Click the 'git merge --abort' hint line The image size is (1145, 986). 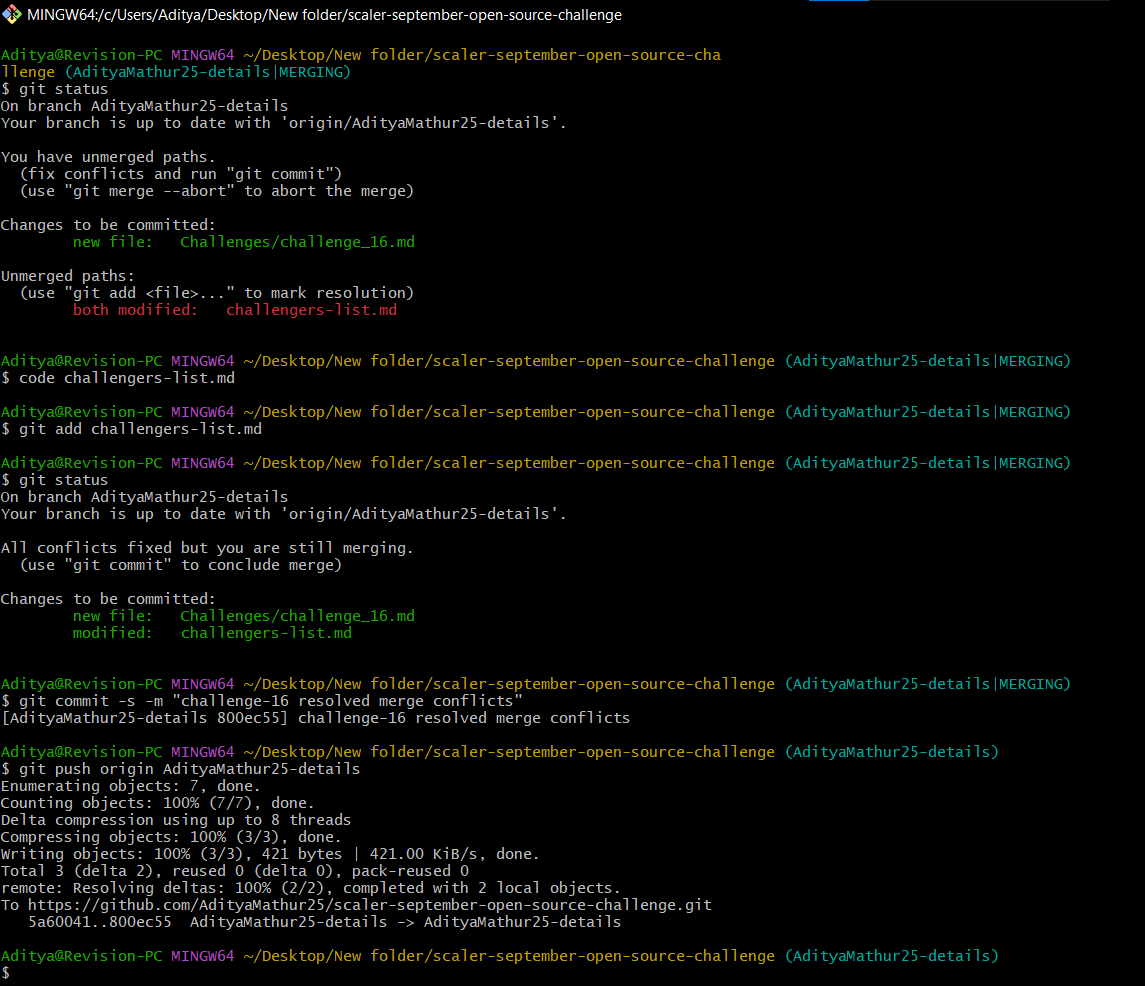[x=217, y=191]
